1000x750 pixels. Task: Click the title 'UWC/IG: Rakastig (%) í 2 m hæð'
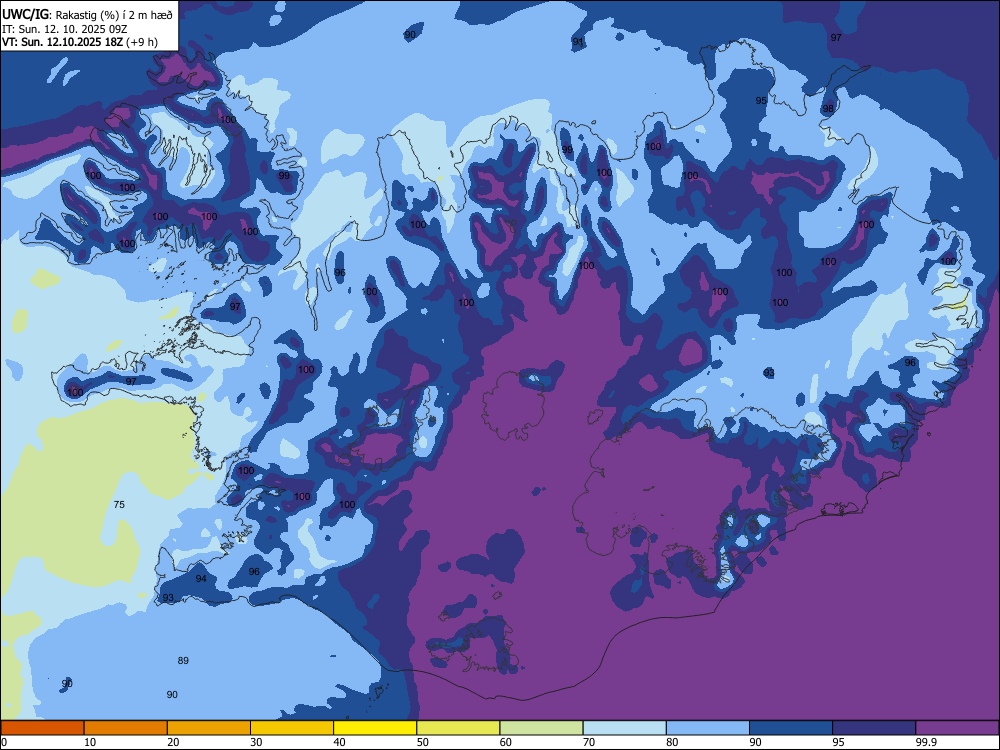87,14
